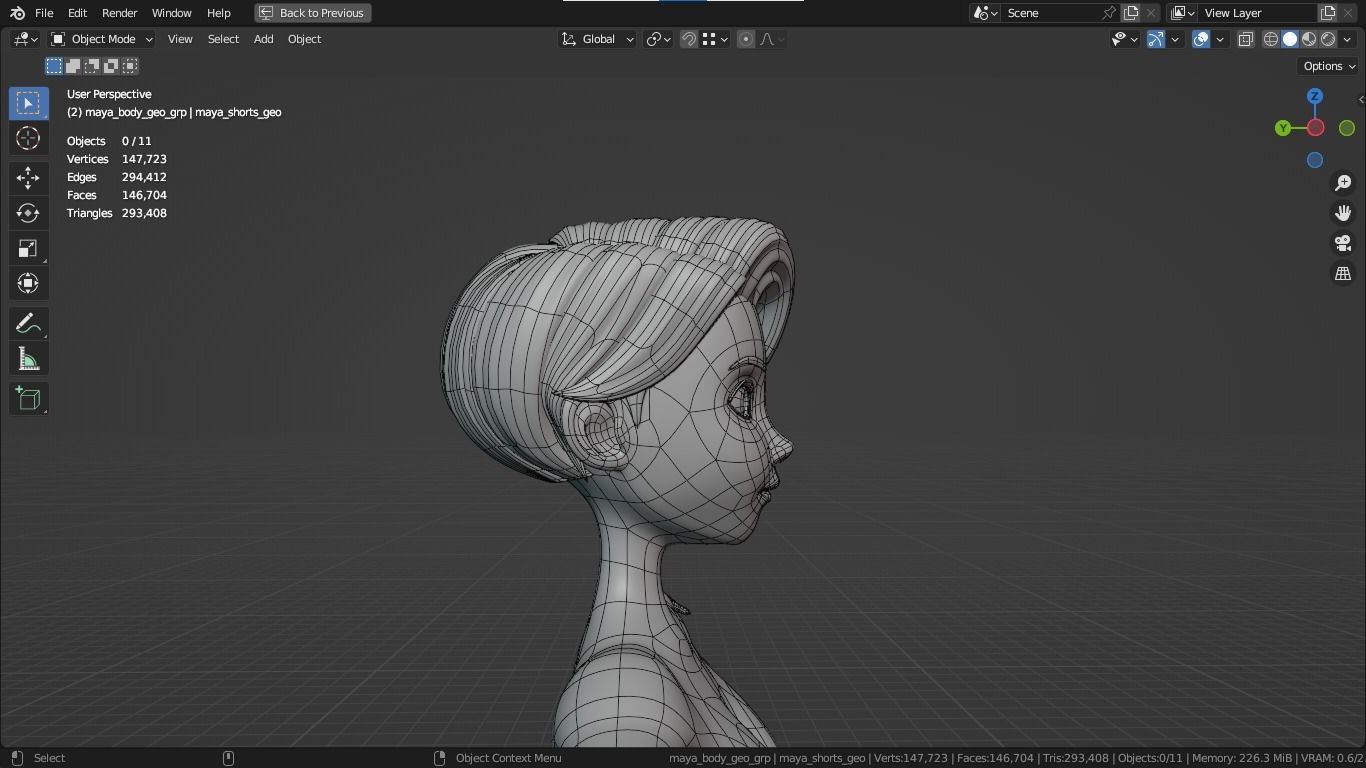Choose the Move tool
Screen dimensions: 1366x768
click(x=28, y=178)
